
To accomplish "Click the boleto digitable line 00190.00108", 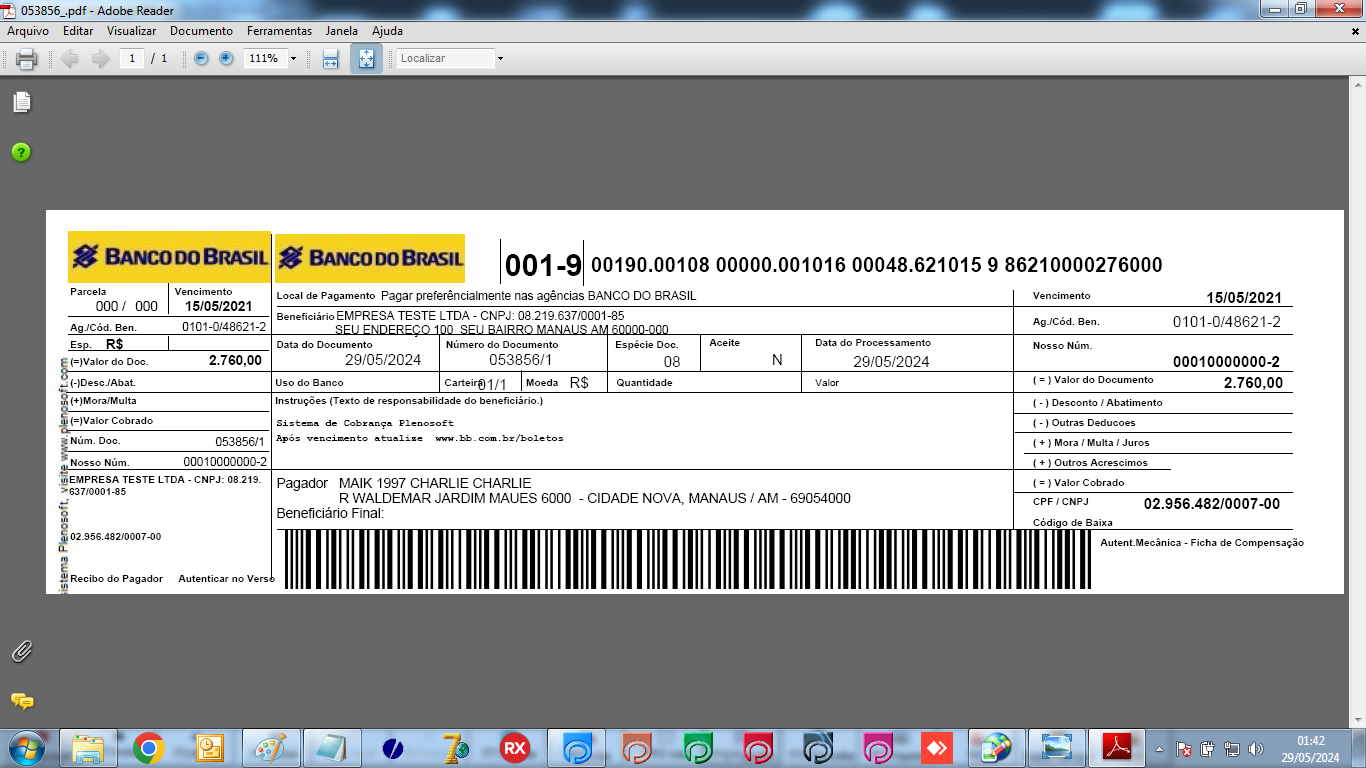I will click(x=877, y=265).
